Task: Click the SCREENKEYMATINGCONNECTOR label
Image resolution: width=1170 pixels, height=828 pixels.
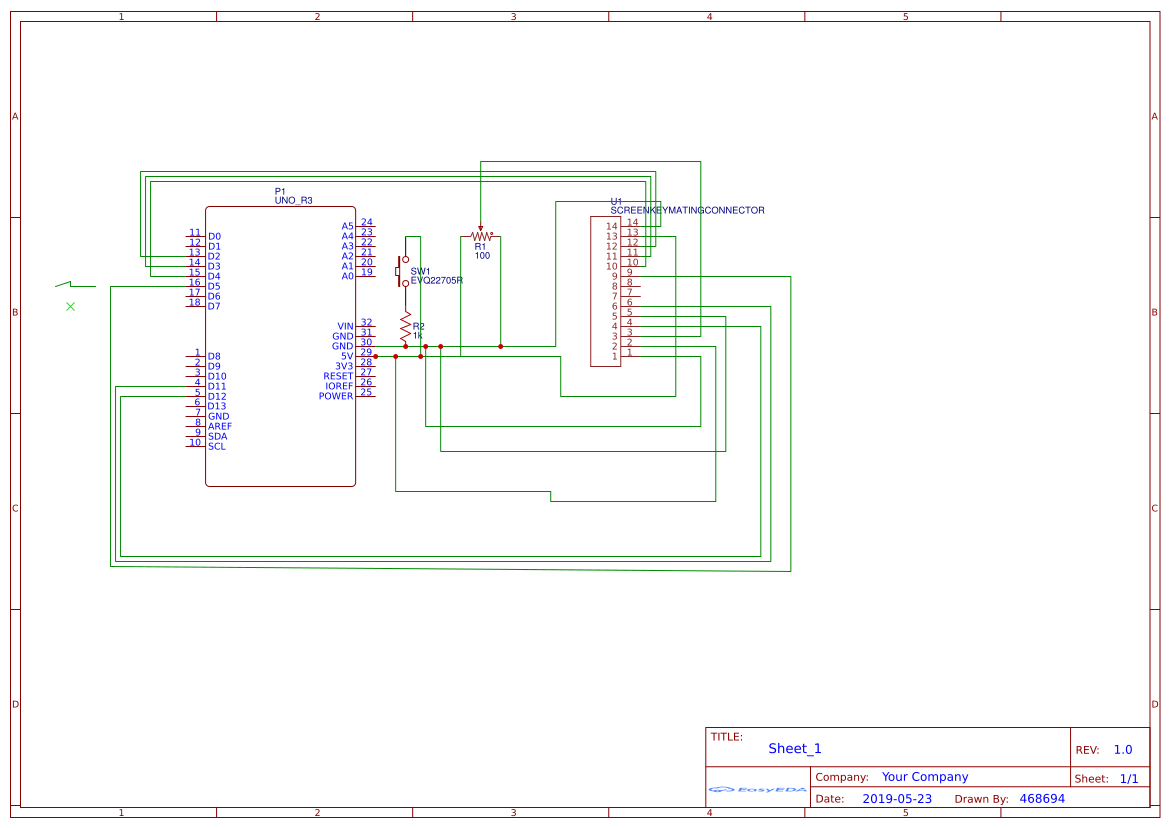Action: pos(687,210)
